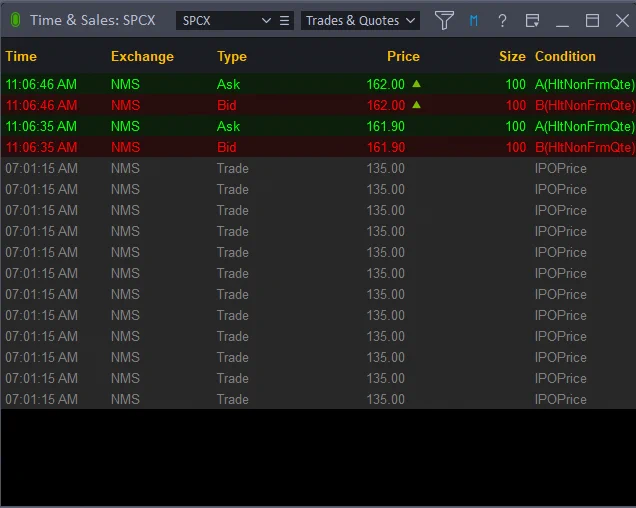Select the 11:06:46 AM Ask row time
636x508 pixels.
coord(41,84)
